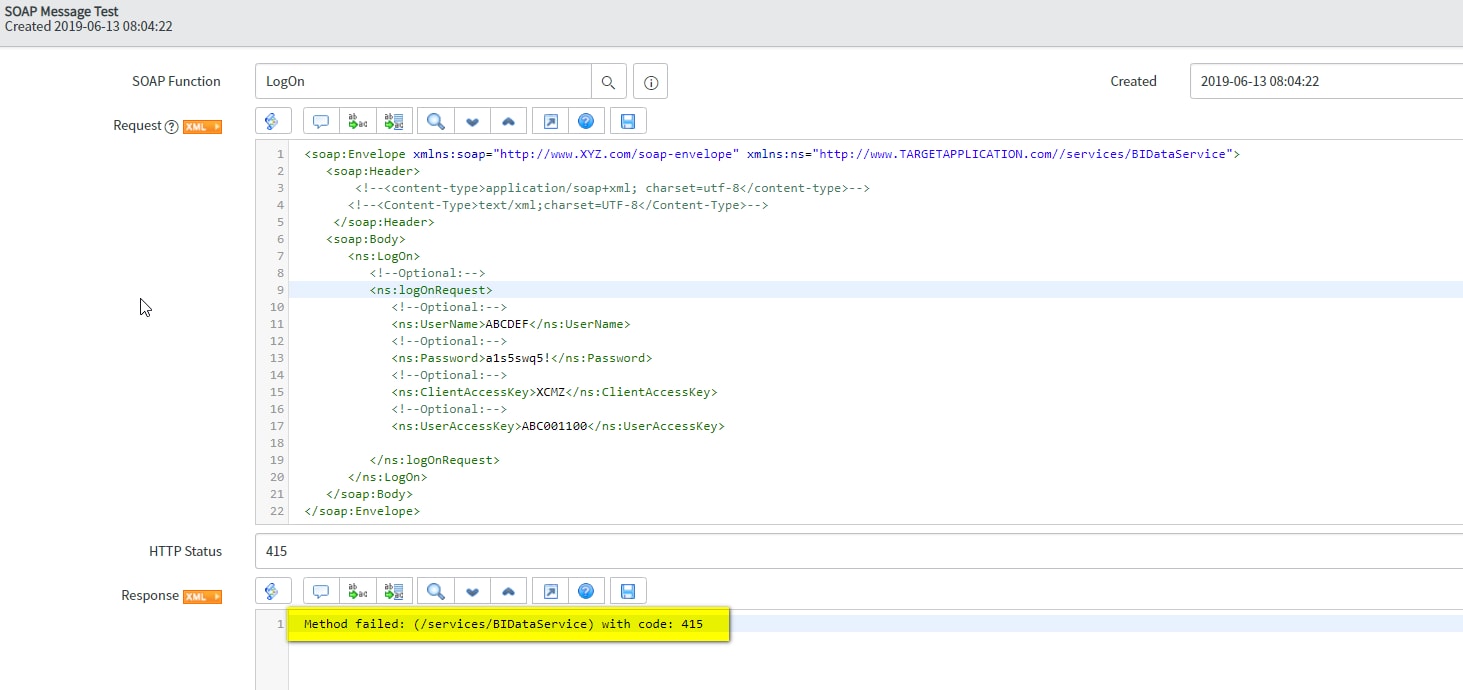
Task: Open Search in Request editor toolbar
Action: tap(435, 121)
